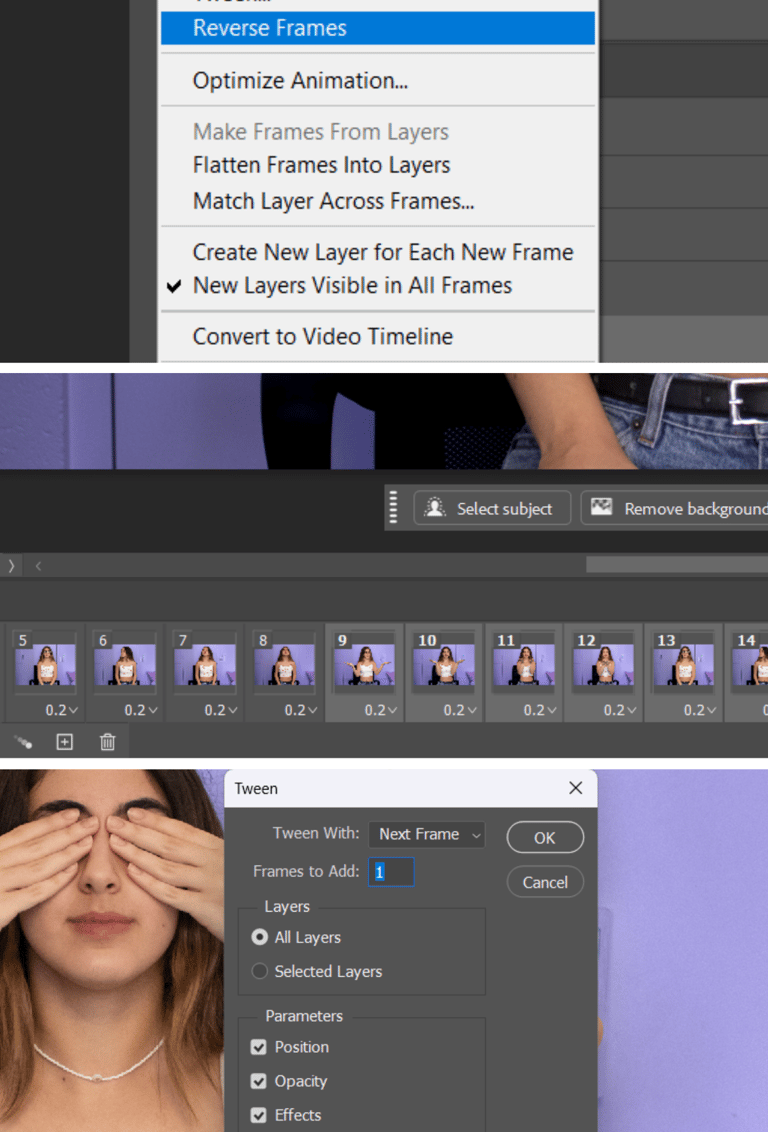Cancel the Tween dialog
The width and height of the screenshot is (768, 1132).
545,882
